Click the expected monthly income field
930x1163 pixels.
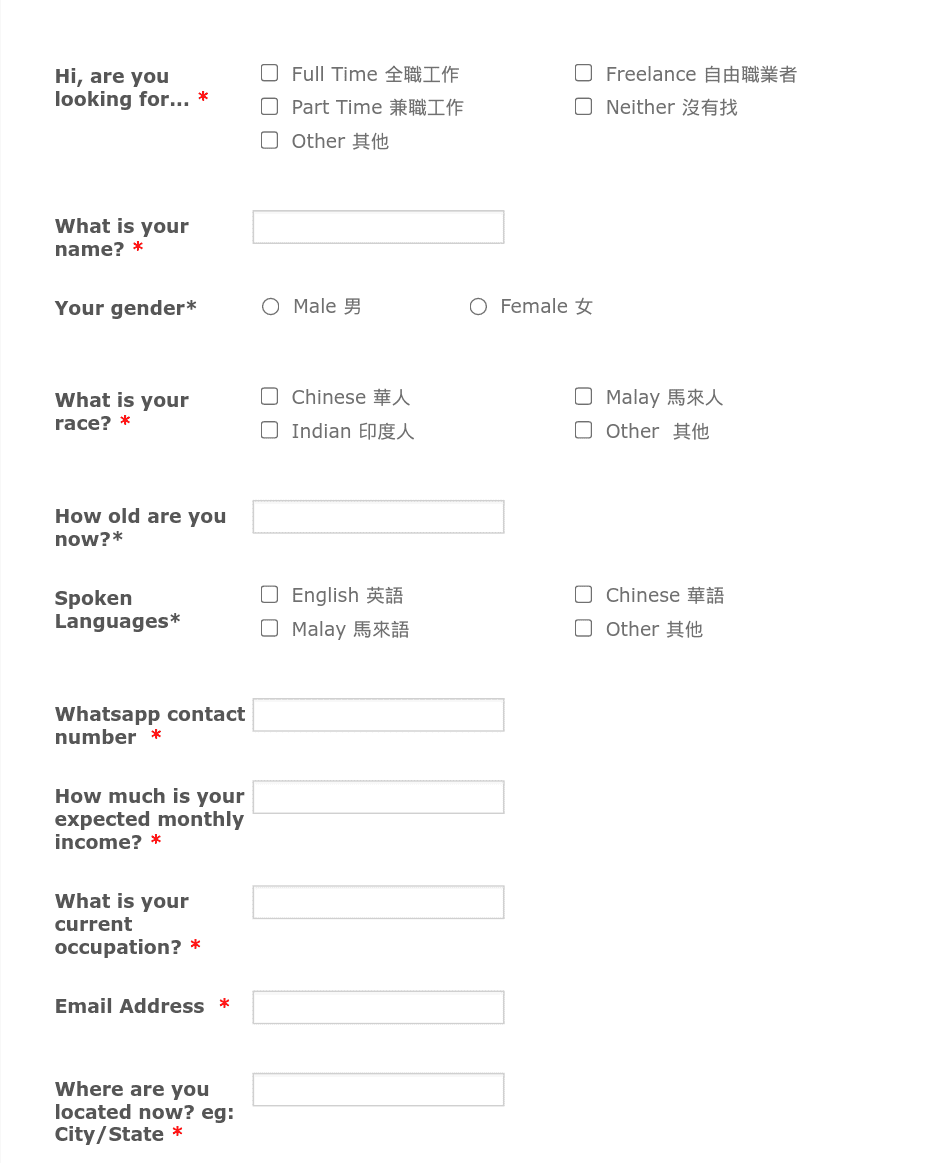[x=378, y=797]
